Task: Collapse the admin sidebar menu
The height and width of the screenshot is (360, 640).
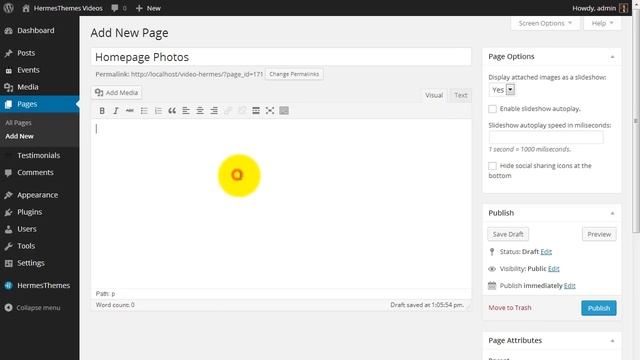Action: point(33,308)
